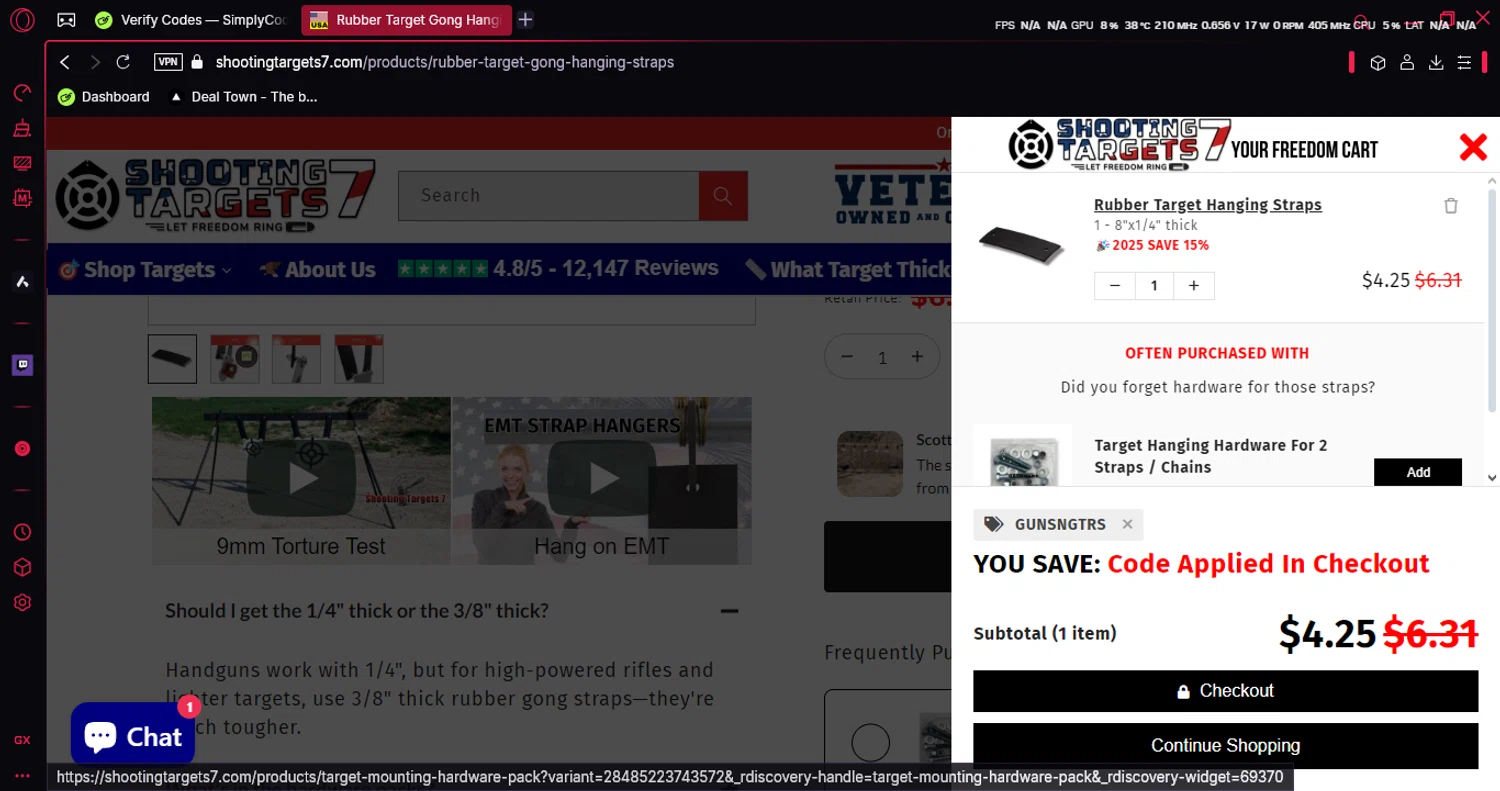Select the radio button in Frequently Purchased card
This screenshot has width=1500, height=791.
click(x=871, y=743)
